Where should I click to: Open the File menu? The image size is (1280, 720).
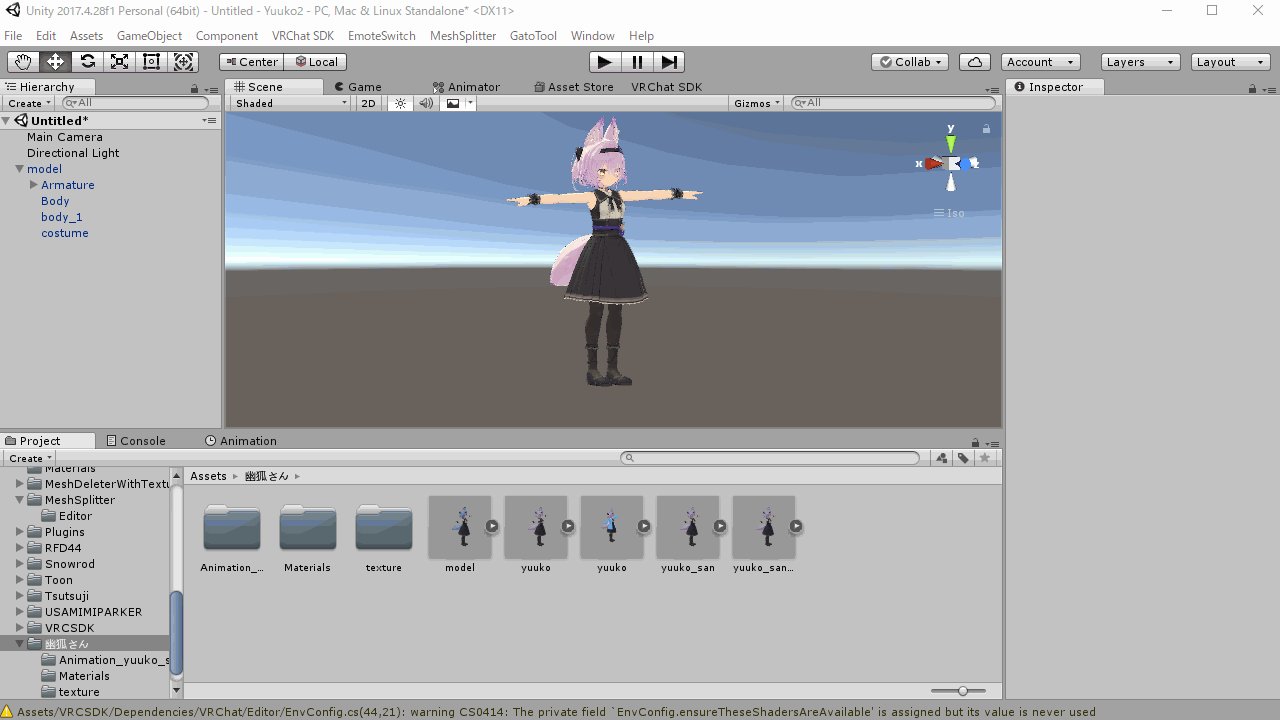click(13, 35)
